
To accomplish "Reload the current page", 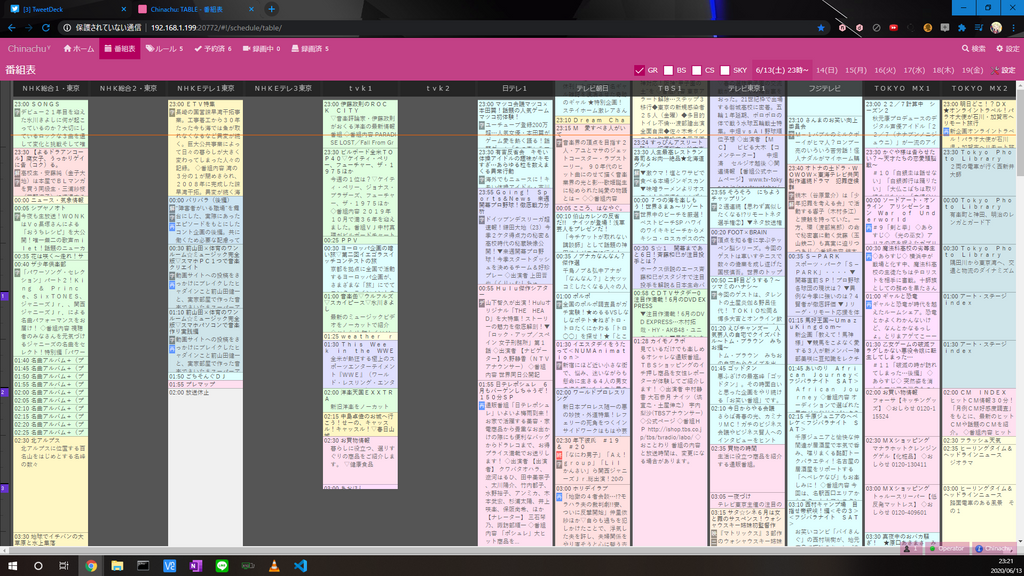I will 46,28.
